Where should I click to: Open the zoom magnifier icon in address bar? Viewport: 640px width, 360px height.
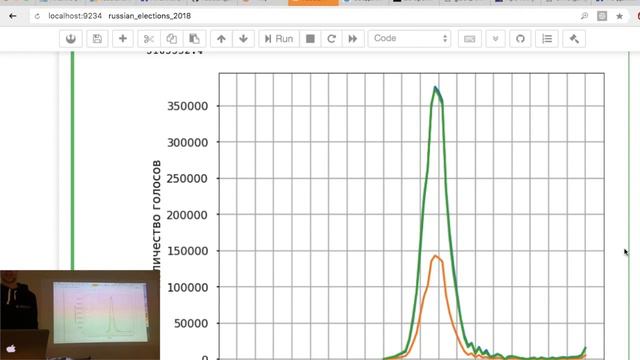[584, 16]
